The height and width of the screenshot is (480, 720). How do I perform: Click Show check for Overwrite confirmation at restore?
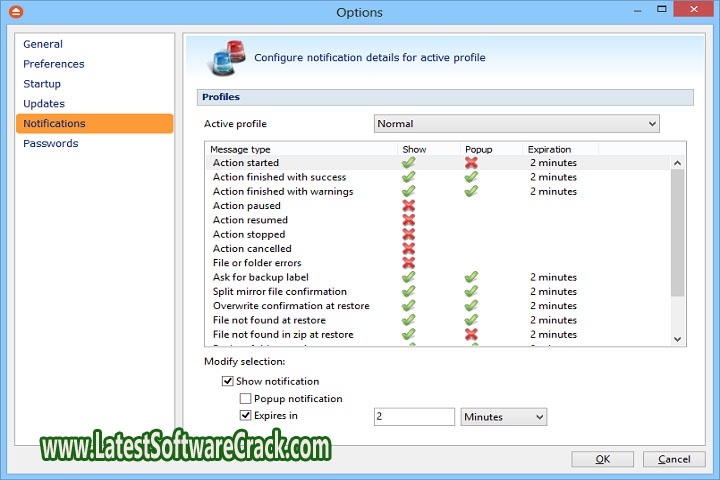[408, 305]
